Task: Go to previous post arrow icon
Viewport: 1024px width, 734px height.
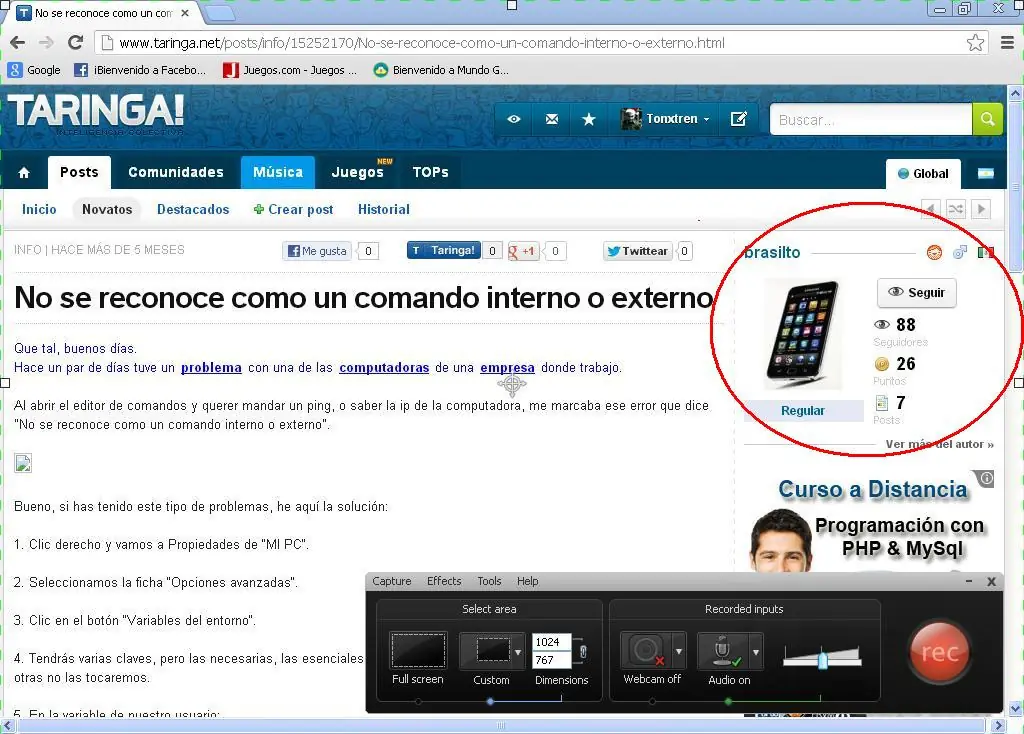Action: (931, 210)
